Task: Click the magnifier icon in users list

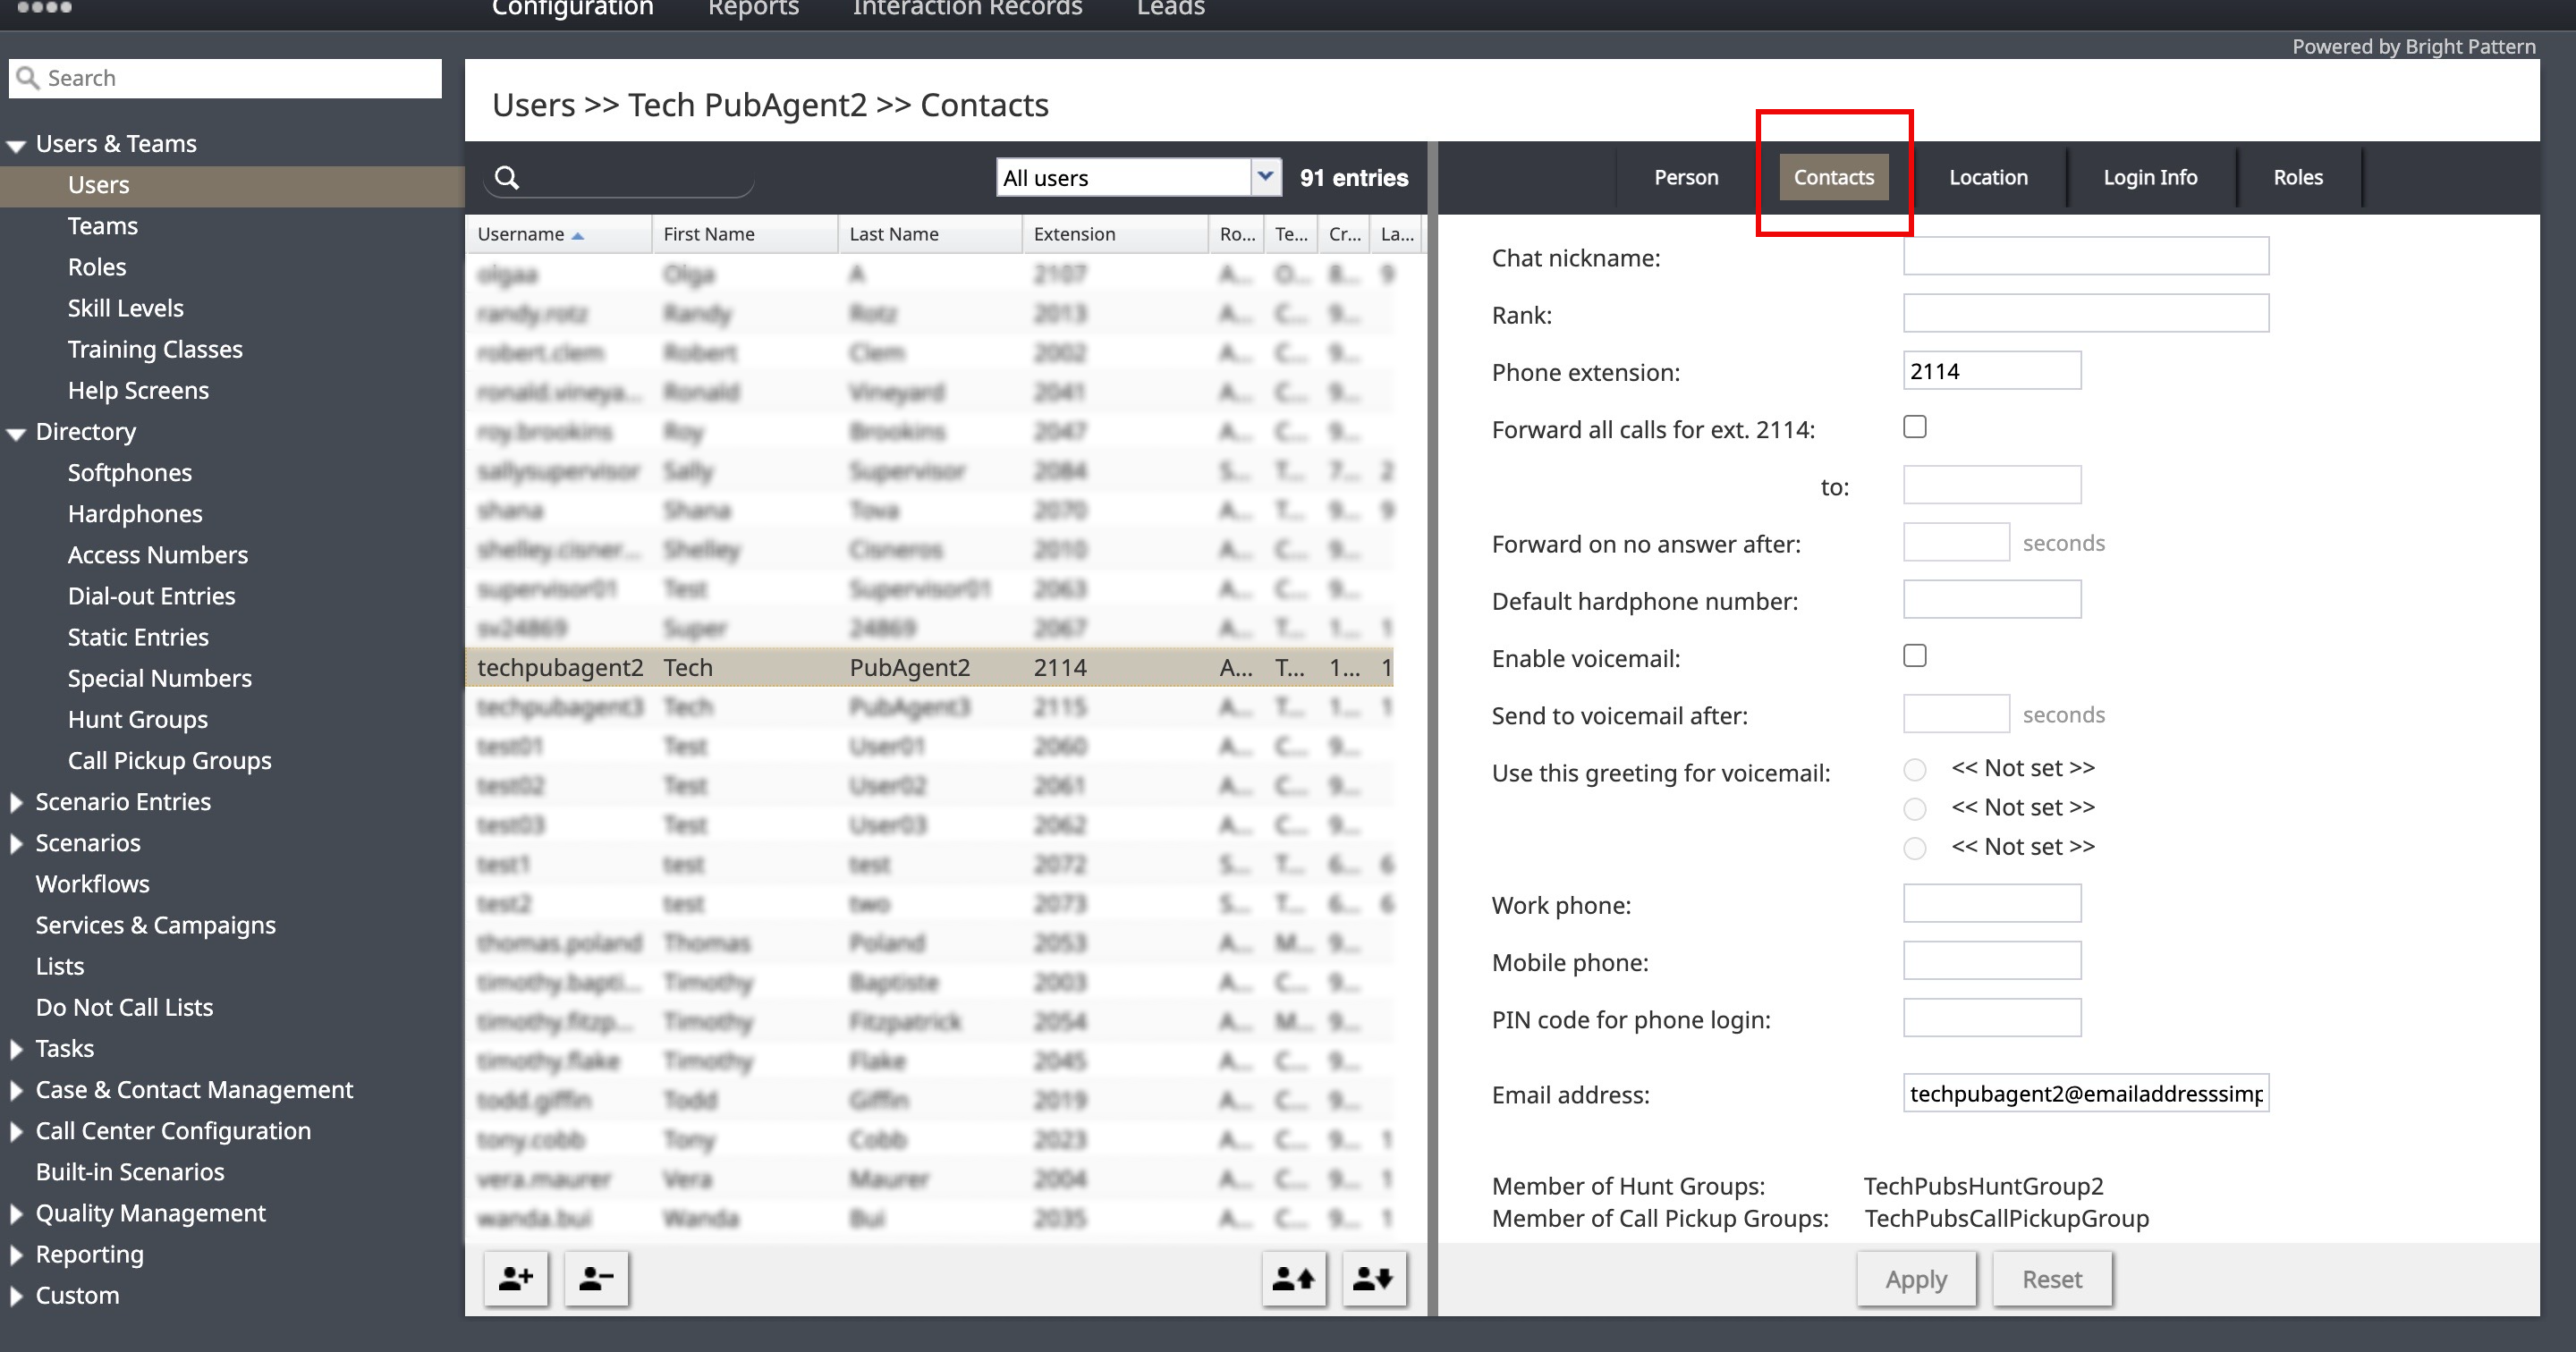Action: point(508,178)
